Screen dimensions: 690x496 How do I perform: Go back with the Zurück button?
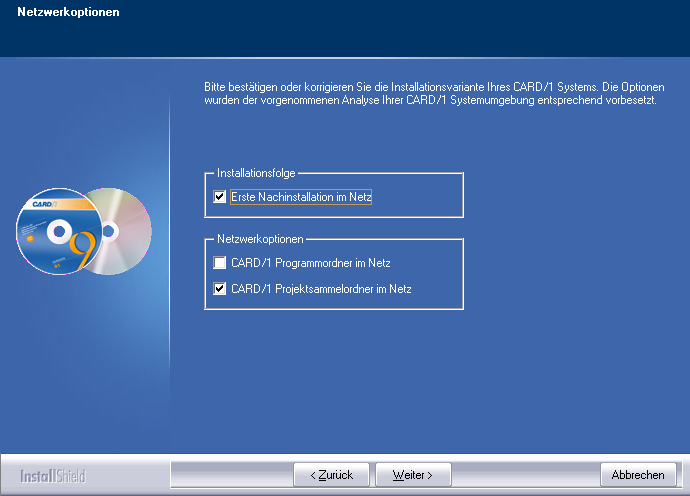(x=331, y=475)
